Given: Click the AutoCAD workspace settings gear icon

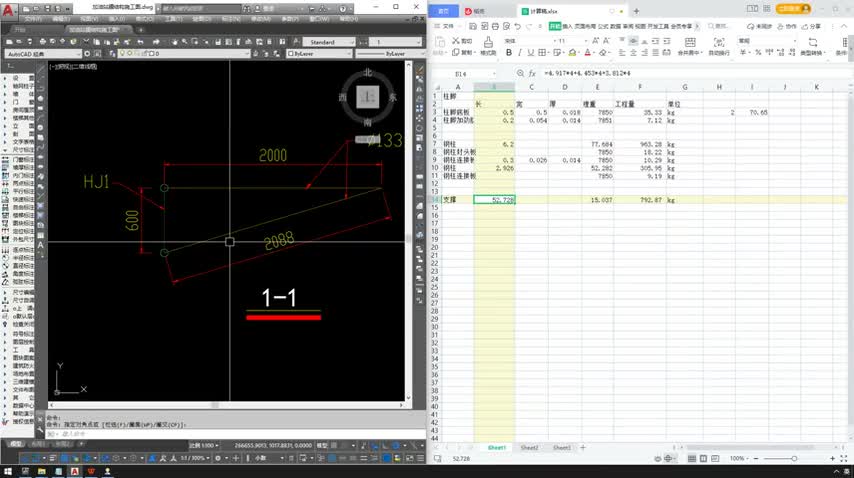Looking at the screenshot, I should [87, 54].
